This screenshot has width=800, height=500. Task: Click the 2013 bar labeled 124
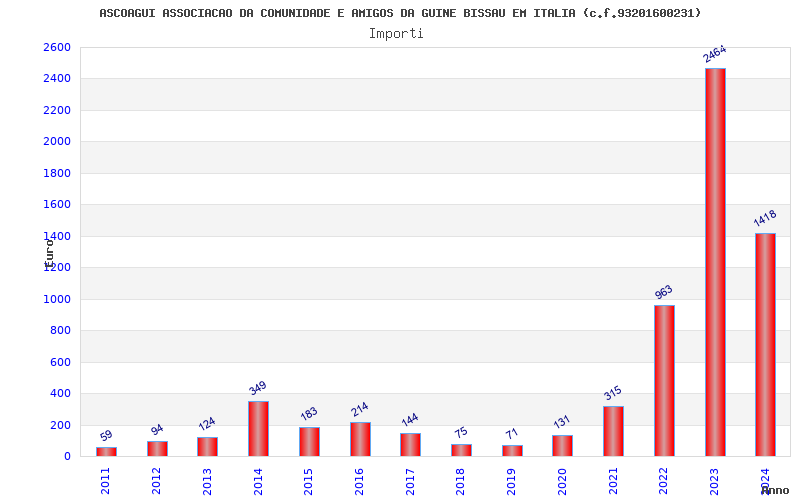click(x=207, y=446)
